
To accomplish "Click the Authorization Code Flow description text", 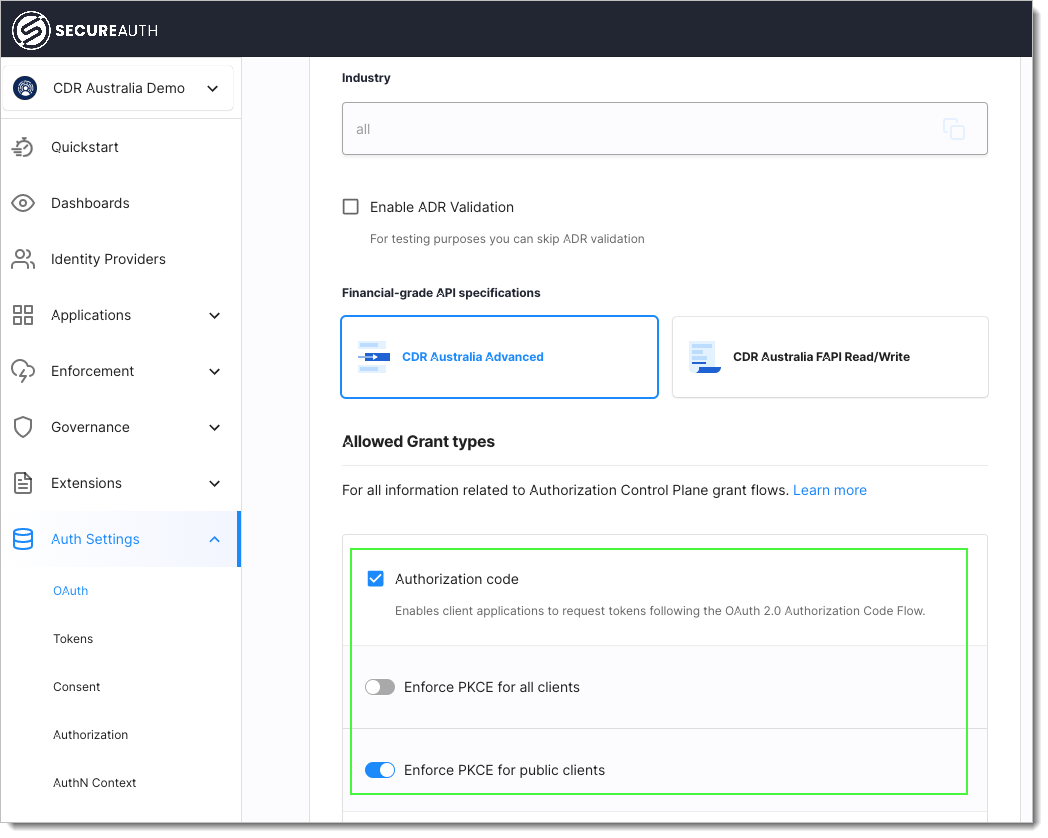I will tap(660, 611).
